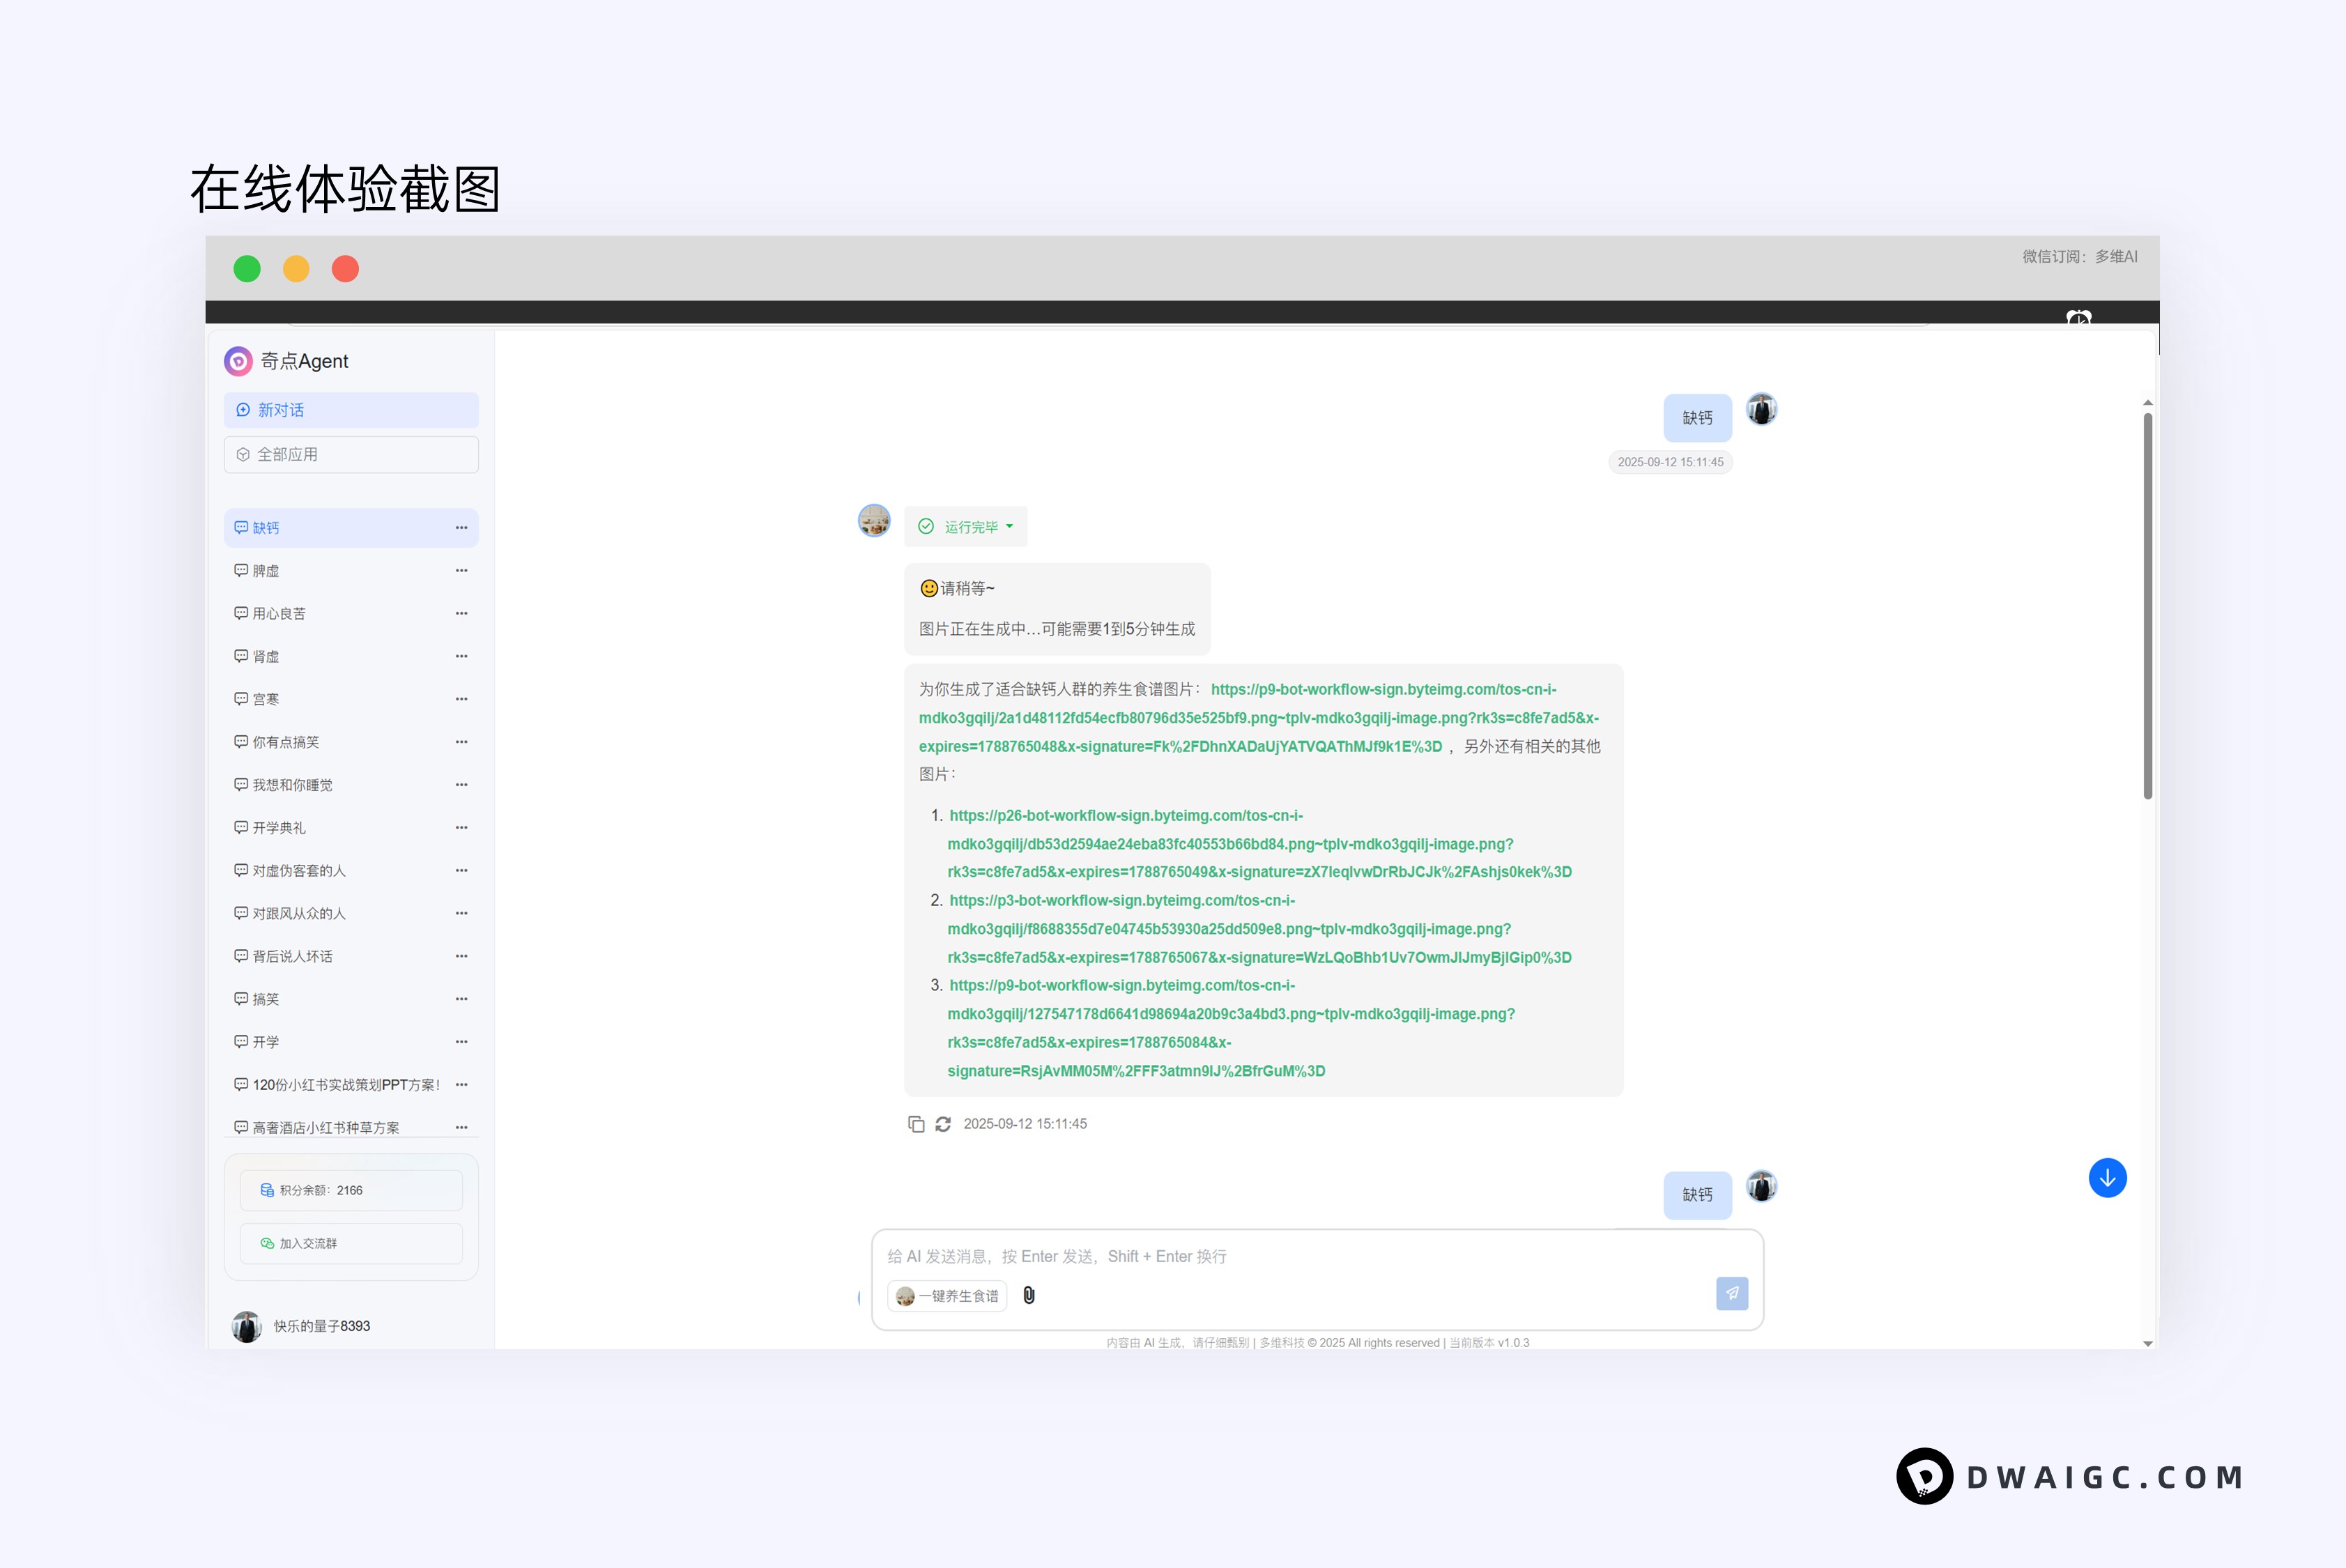The image size is (2346, 1568).
Task: Send the message using the paper plane icon
Action: pyautogui.click(x=1732, y=1293)
